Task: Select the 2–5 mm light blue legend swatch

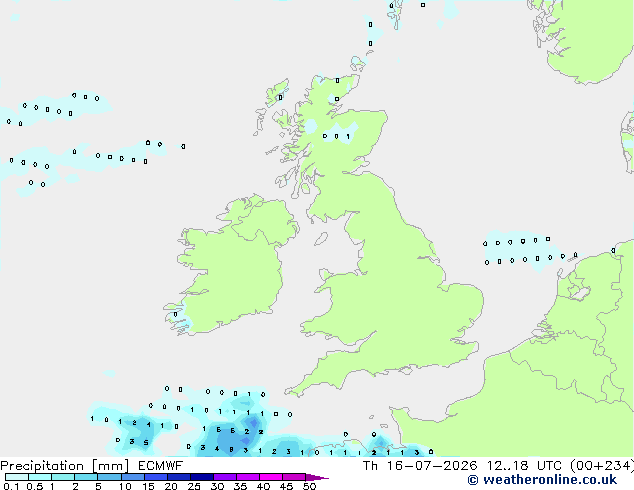Action: (86, 477)
